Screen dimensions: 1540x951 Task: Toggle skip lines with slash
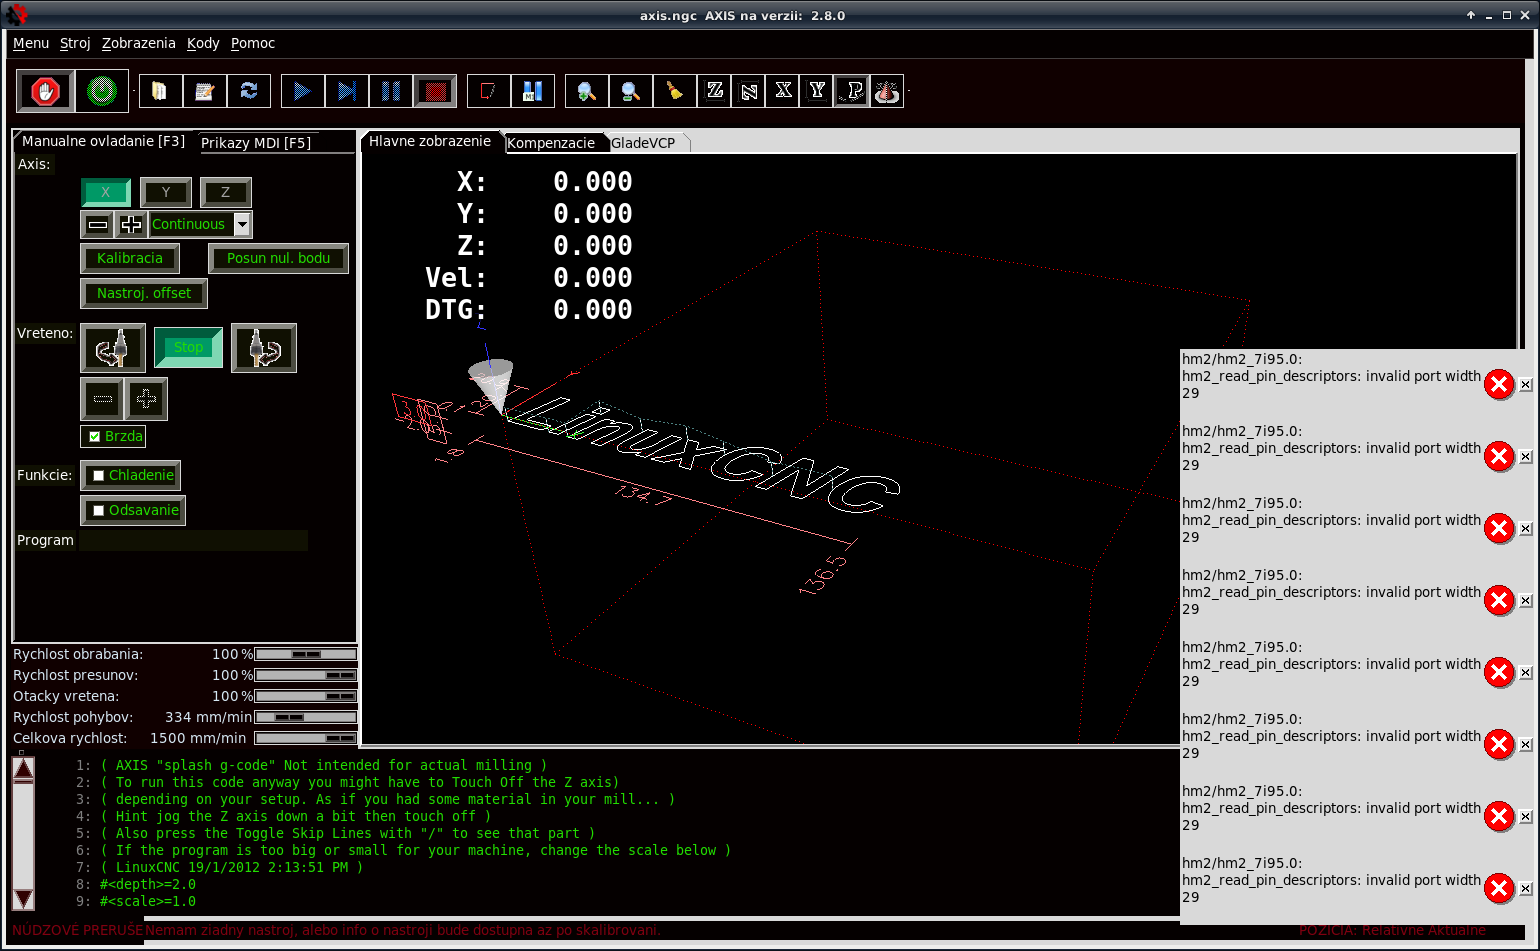coord(488,91)
